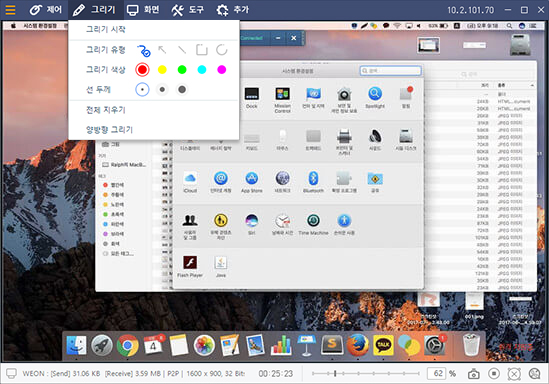Select the thinnest line thickness
Screen dimensions: 549x384
(142, 90)
